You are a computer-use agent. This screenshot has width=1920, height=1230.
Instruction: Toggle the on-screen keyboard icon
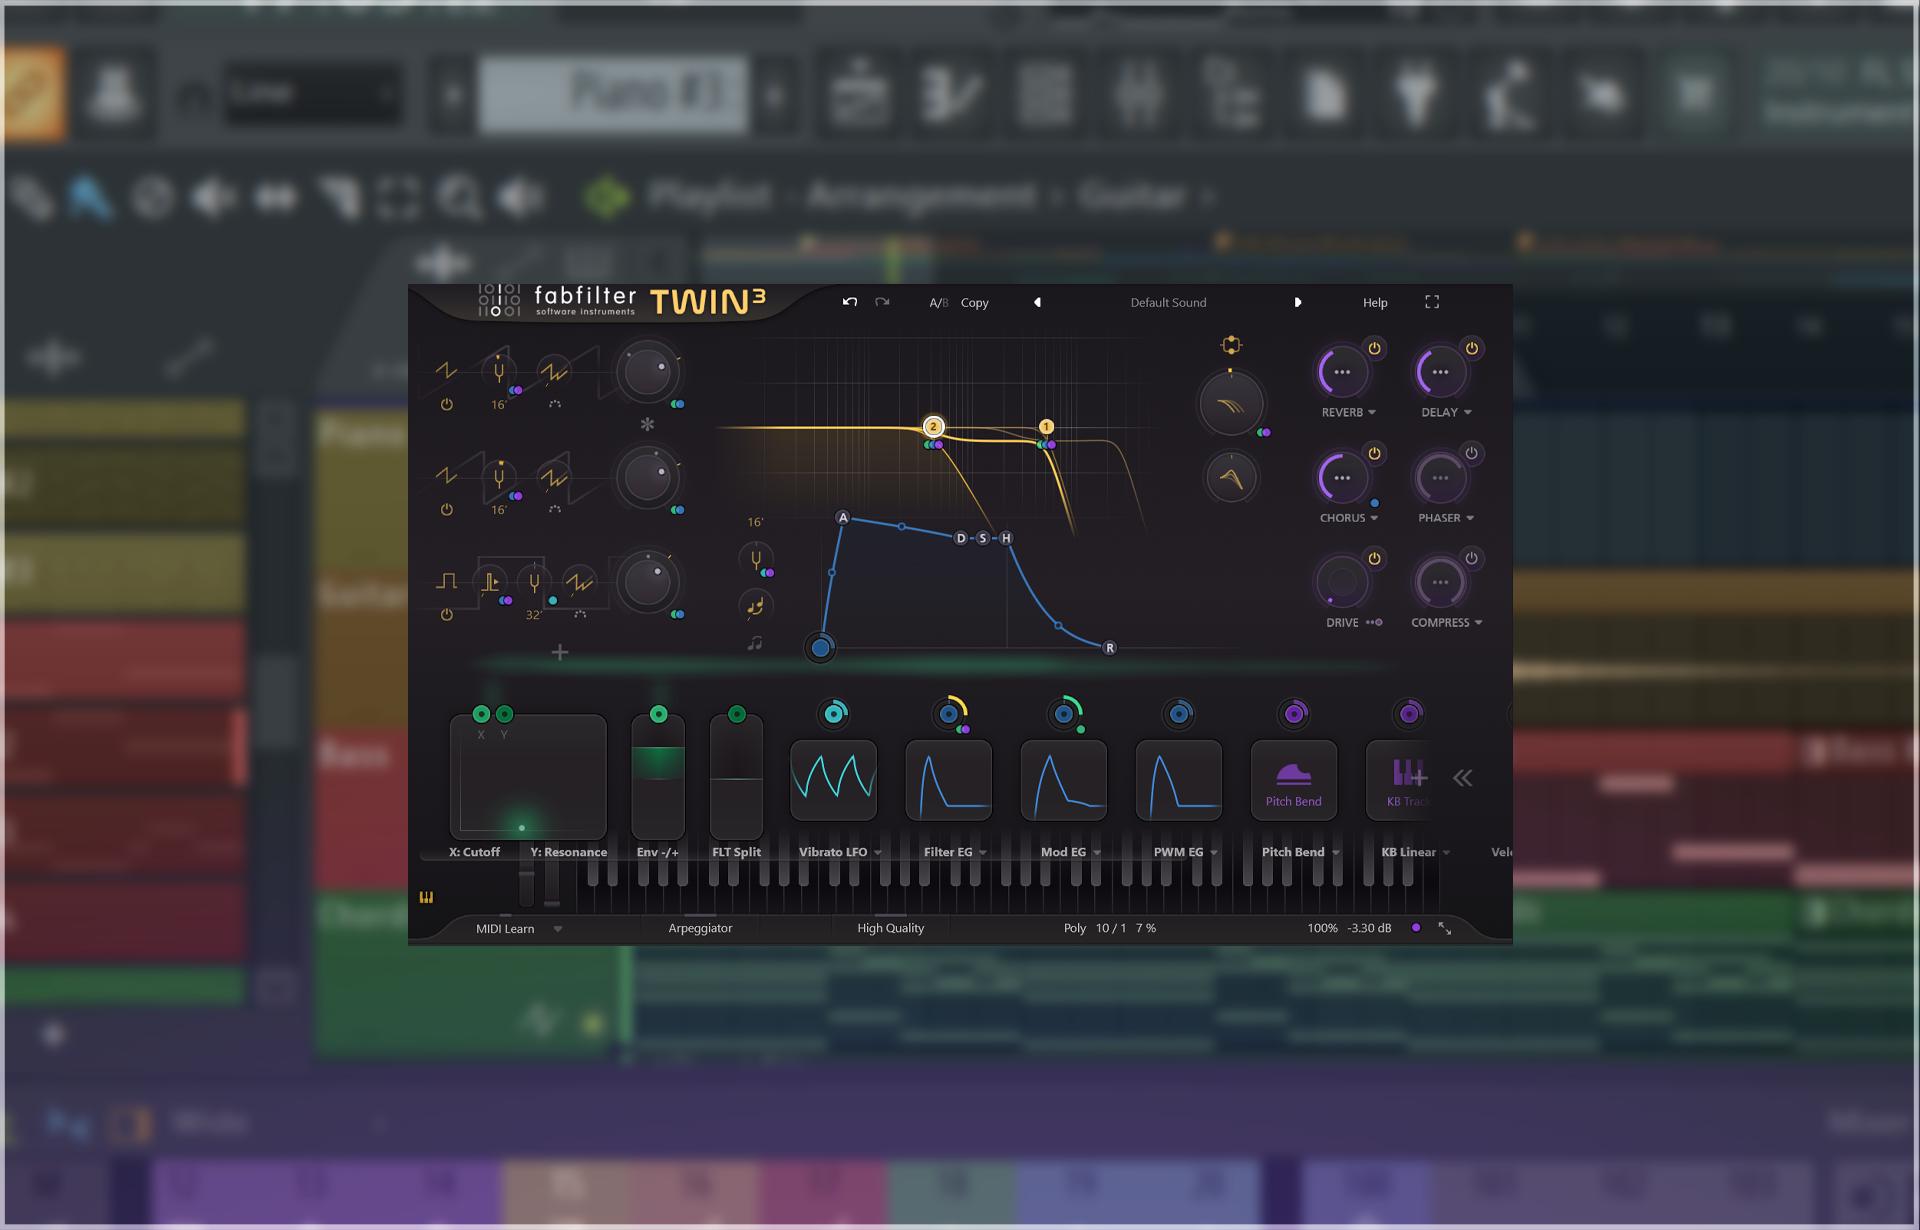(x=426, y=897)
